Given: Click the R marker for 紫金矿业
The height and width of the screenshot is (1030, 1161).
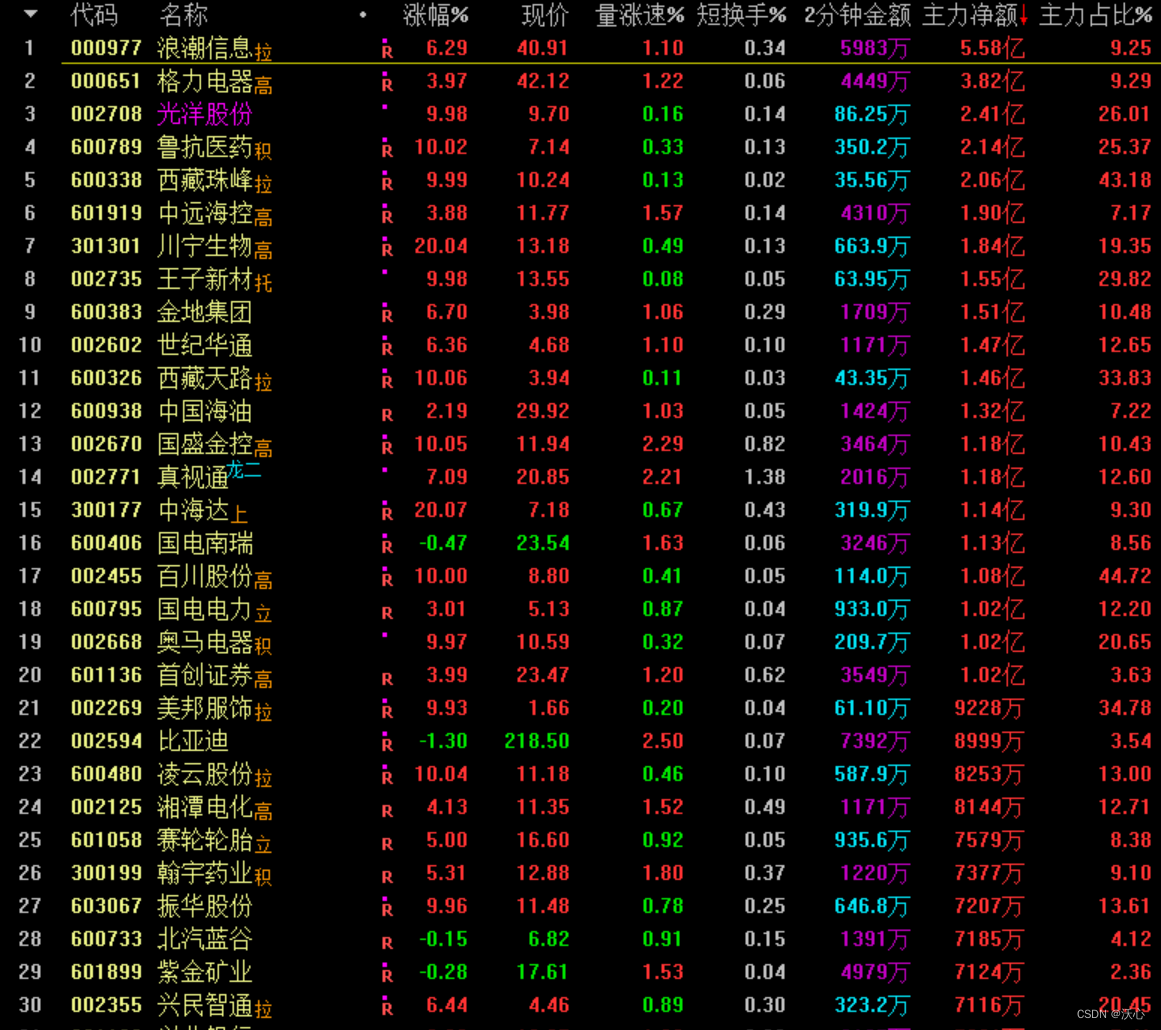Looking at the screenshot, I should pyautogui.click(x=387, y=974).
